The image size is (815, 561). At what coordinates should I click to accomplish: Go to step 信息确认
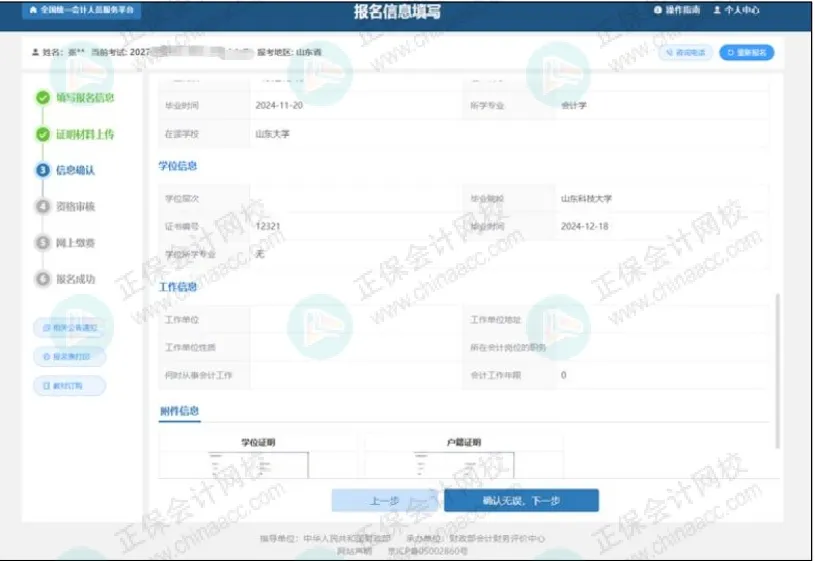point(75,170)
